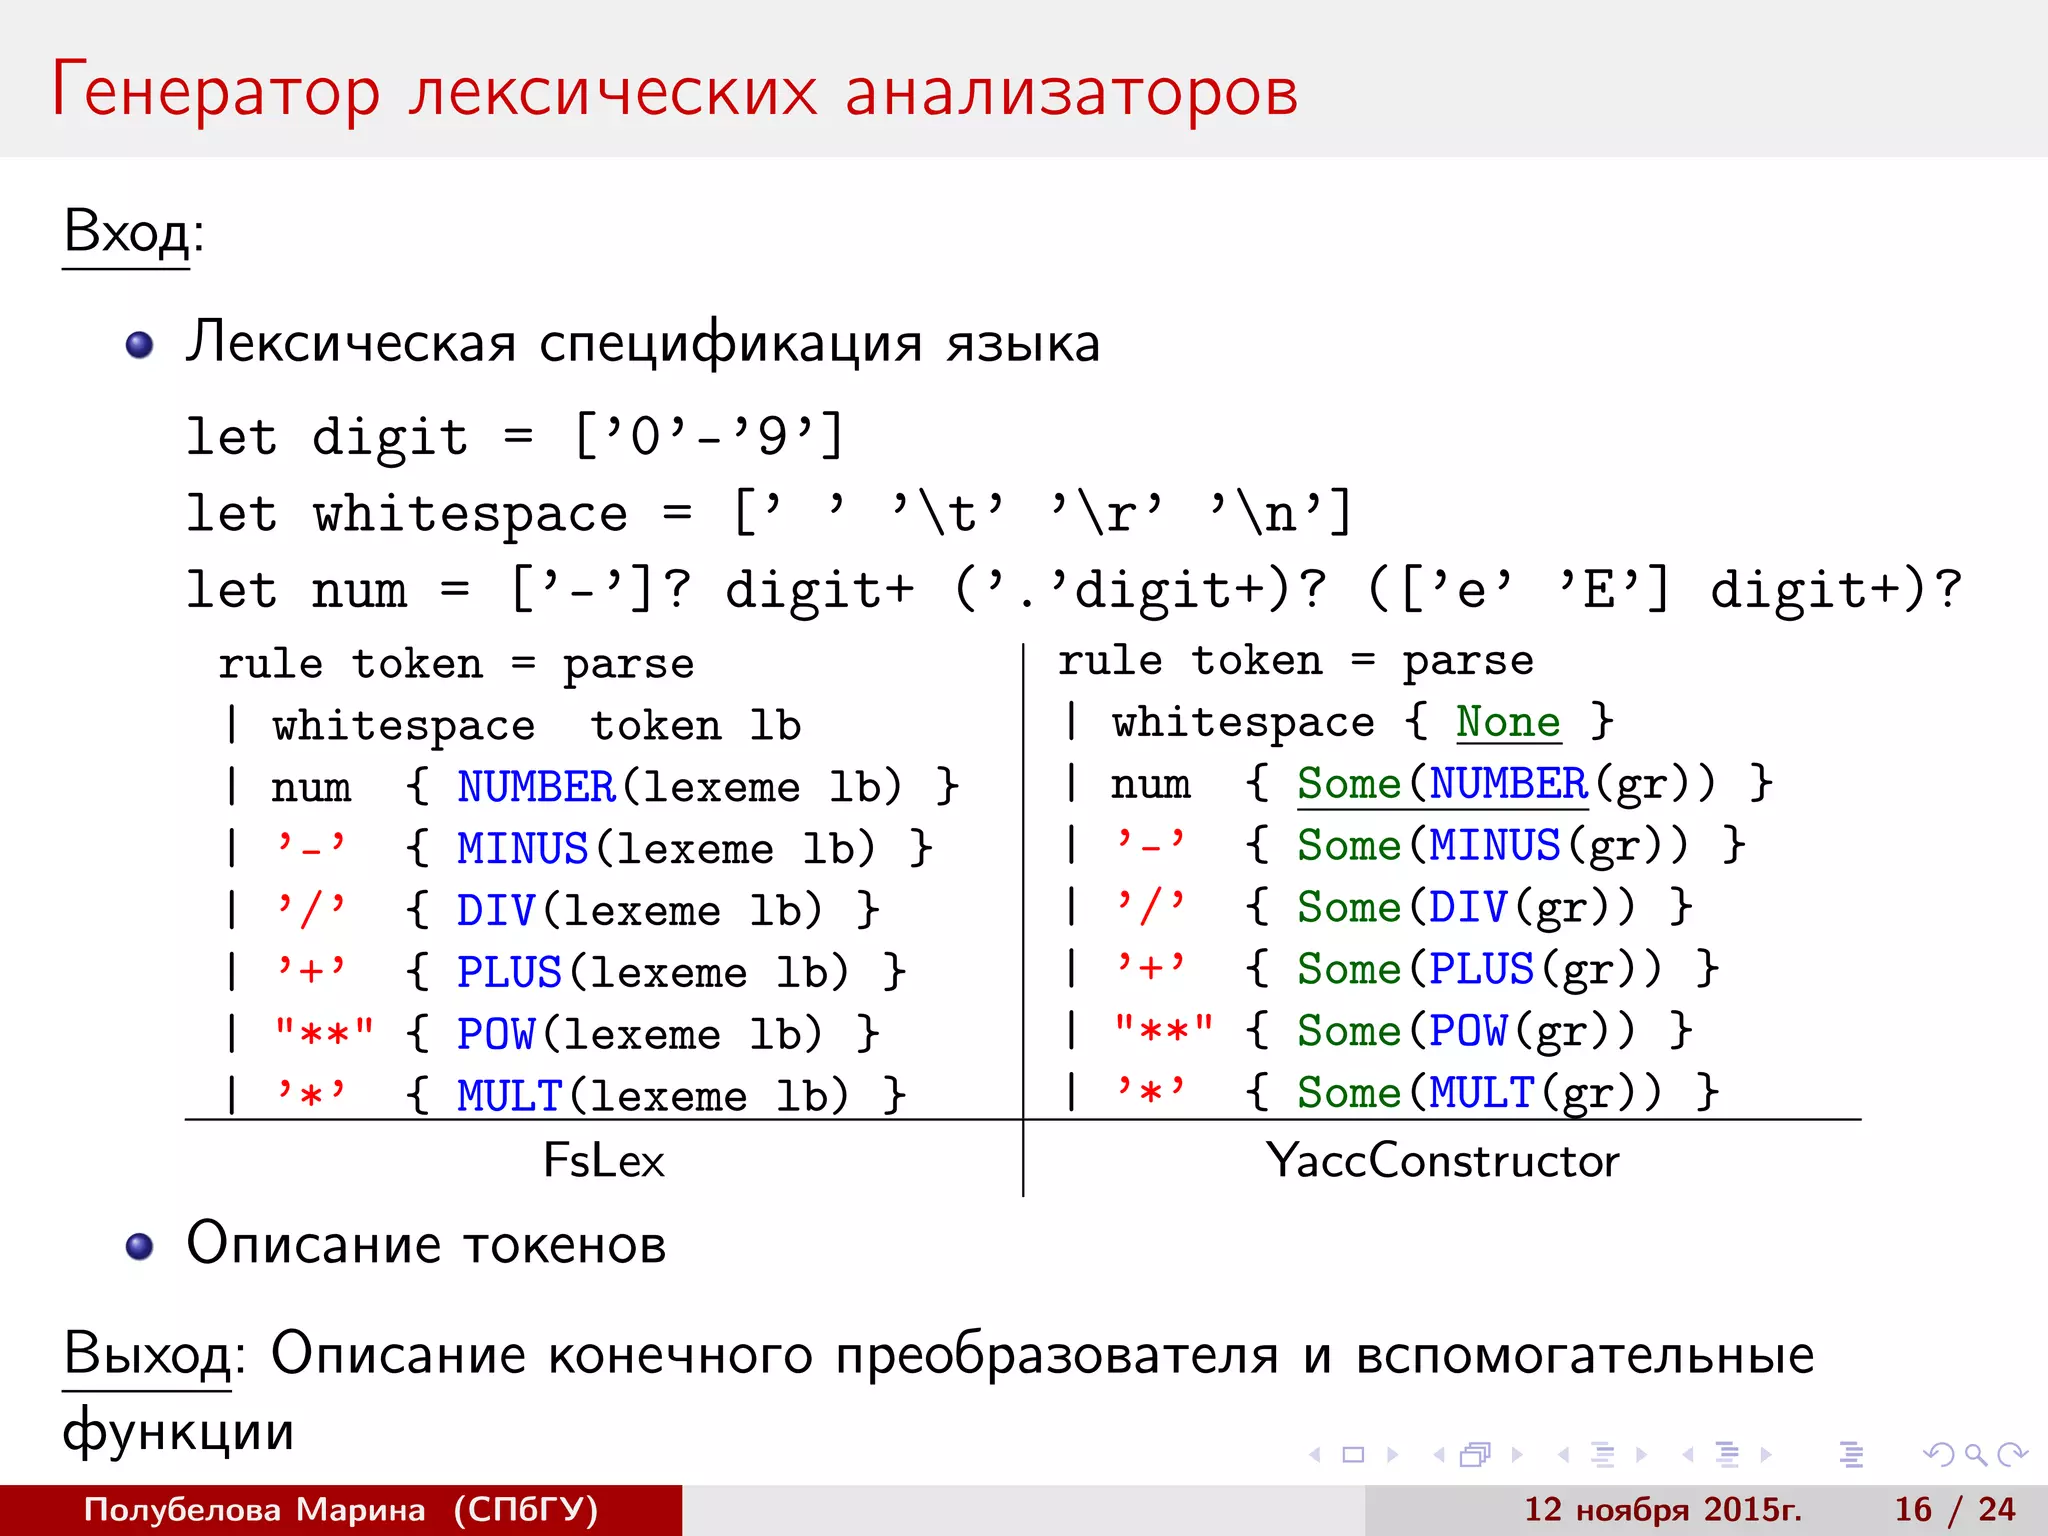
Task: Click the date 12 ноября 2015г. in footer
Action: coord(1662,1510)
